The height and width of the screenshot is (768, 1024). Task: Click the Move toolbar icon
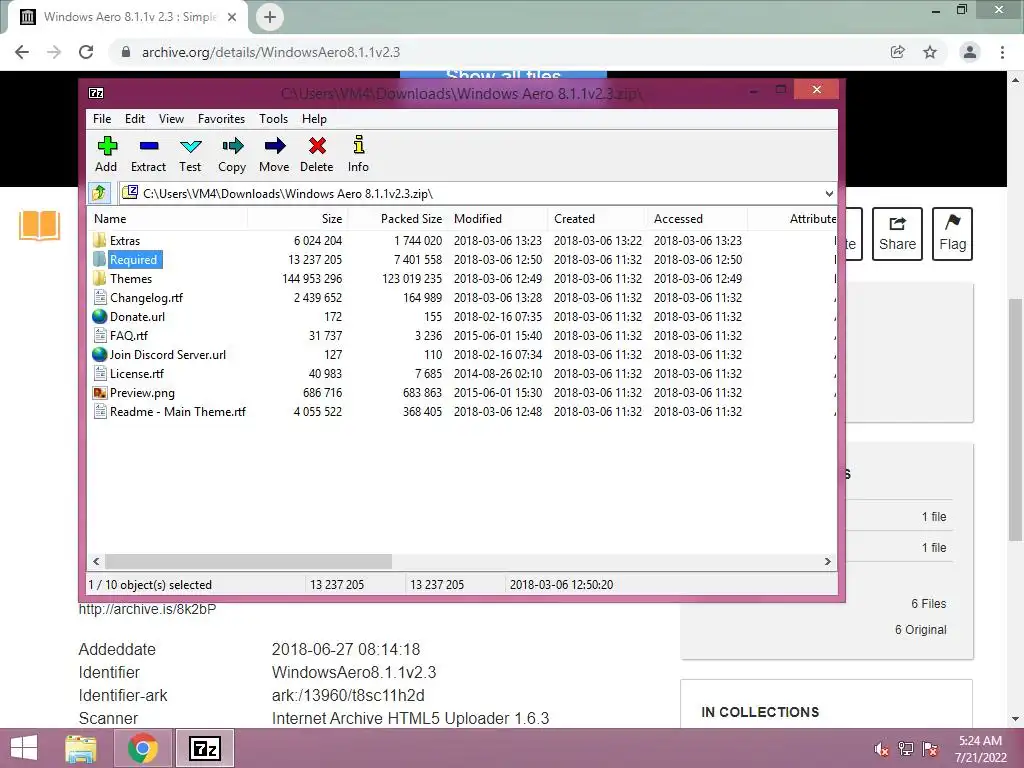(274, 146)
